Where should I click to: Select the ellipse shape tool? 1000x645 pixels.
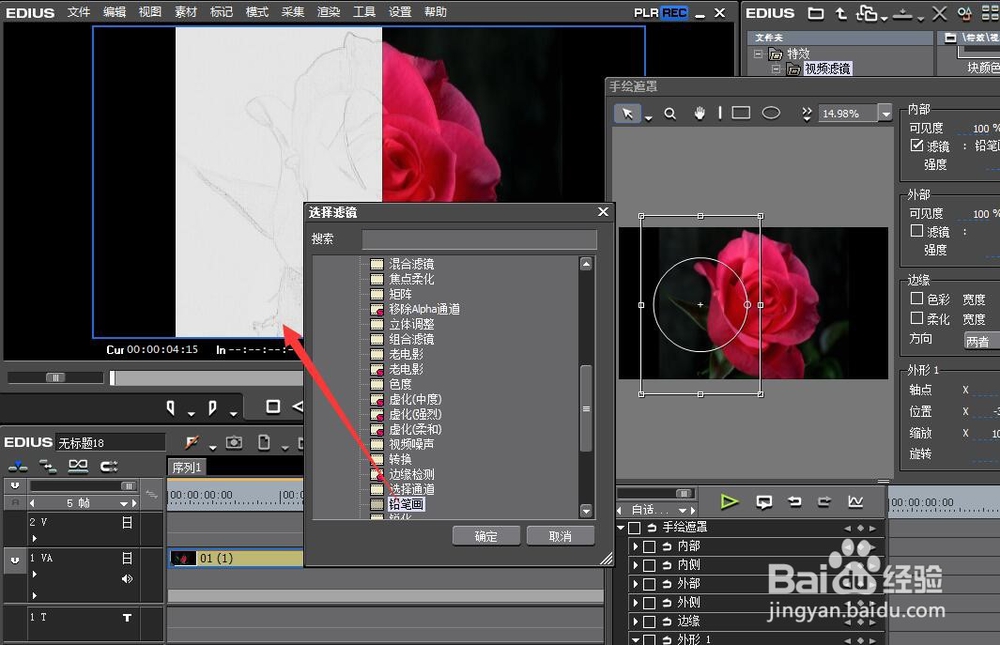coord(771,113)
